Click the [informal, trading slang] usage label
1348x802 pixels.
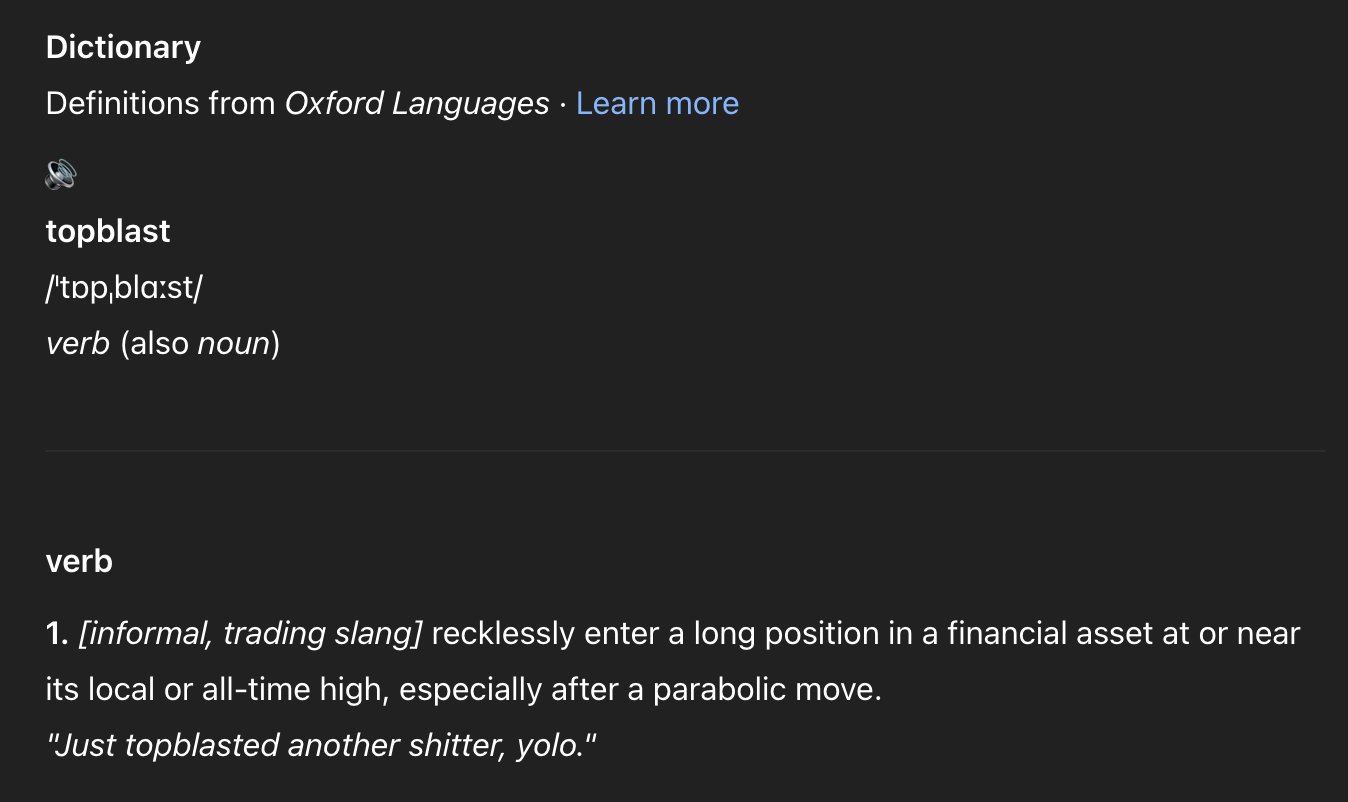251,633
